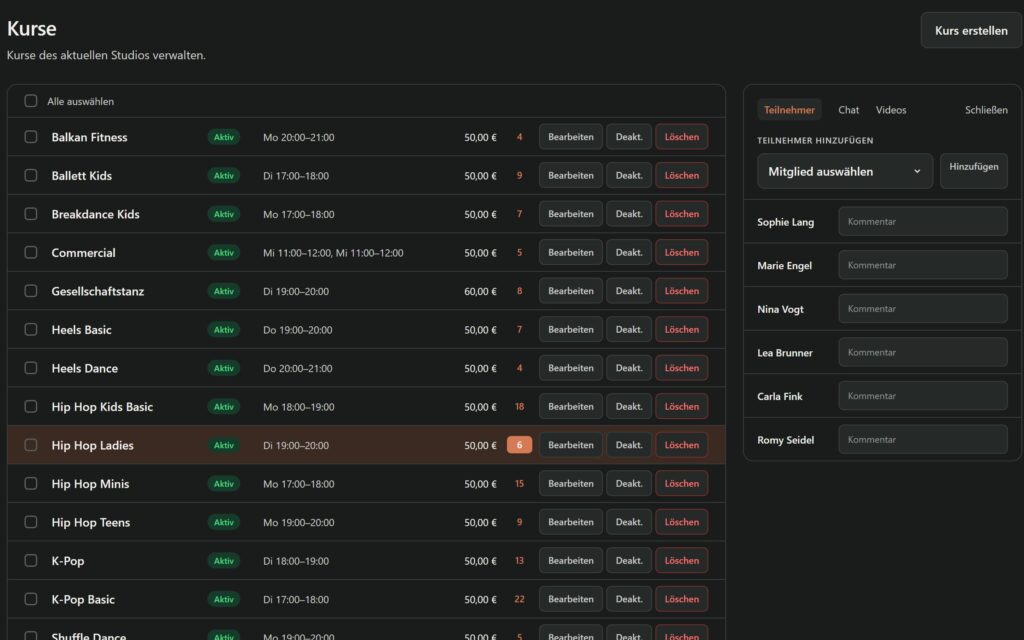
Task: Click the 'Gesellschaftstanz' course name
Action: pyautogui.click(x=98, y=291)
